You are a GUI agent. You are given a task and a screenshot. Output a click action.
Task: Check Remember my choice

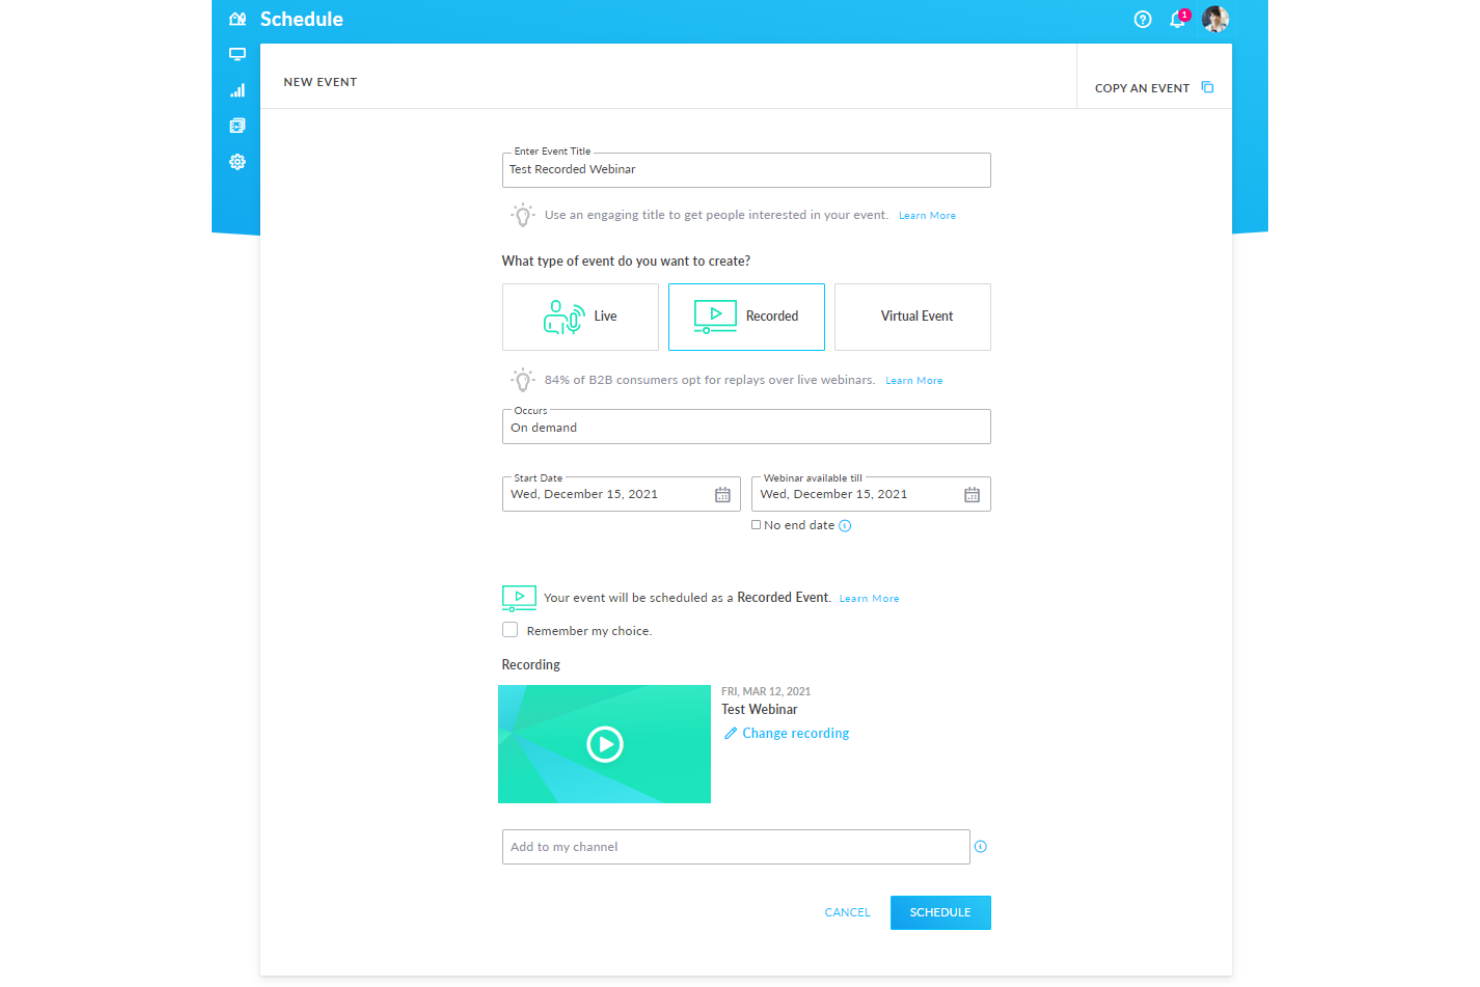coord(510,629)
